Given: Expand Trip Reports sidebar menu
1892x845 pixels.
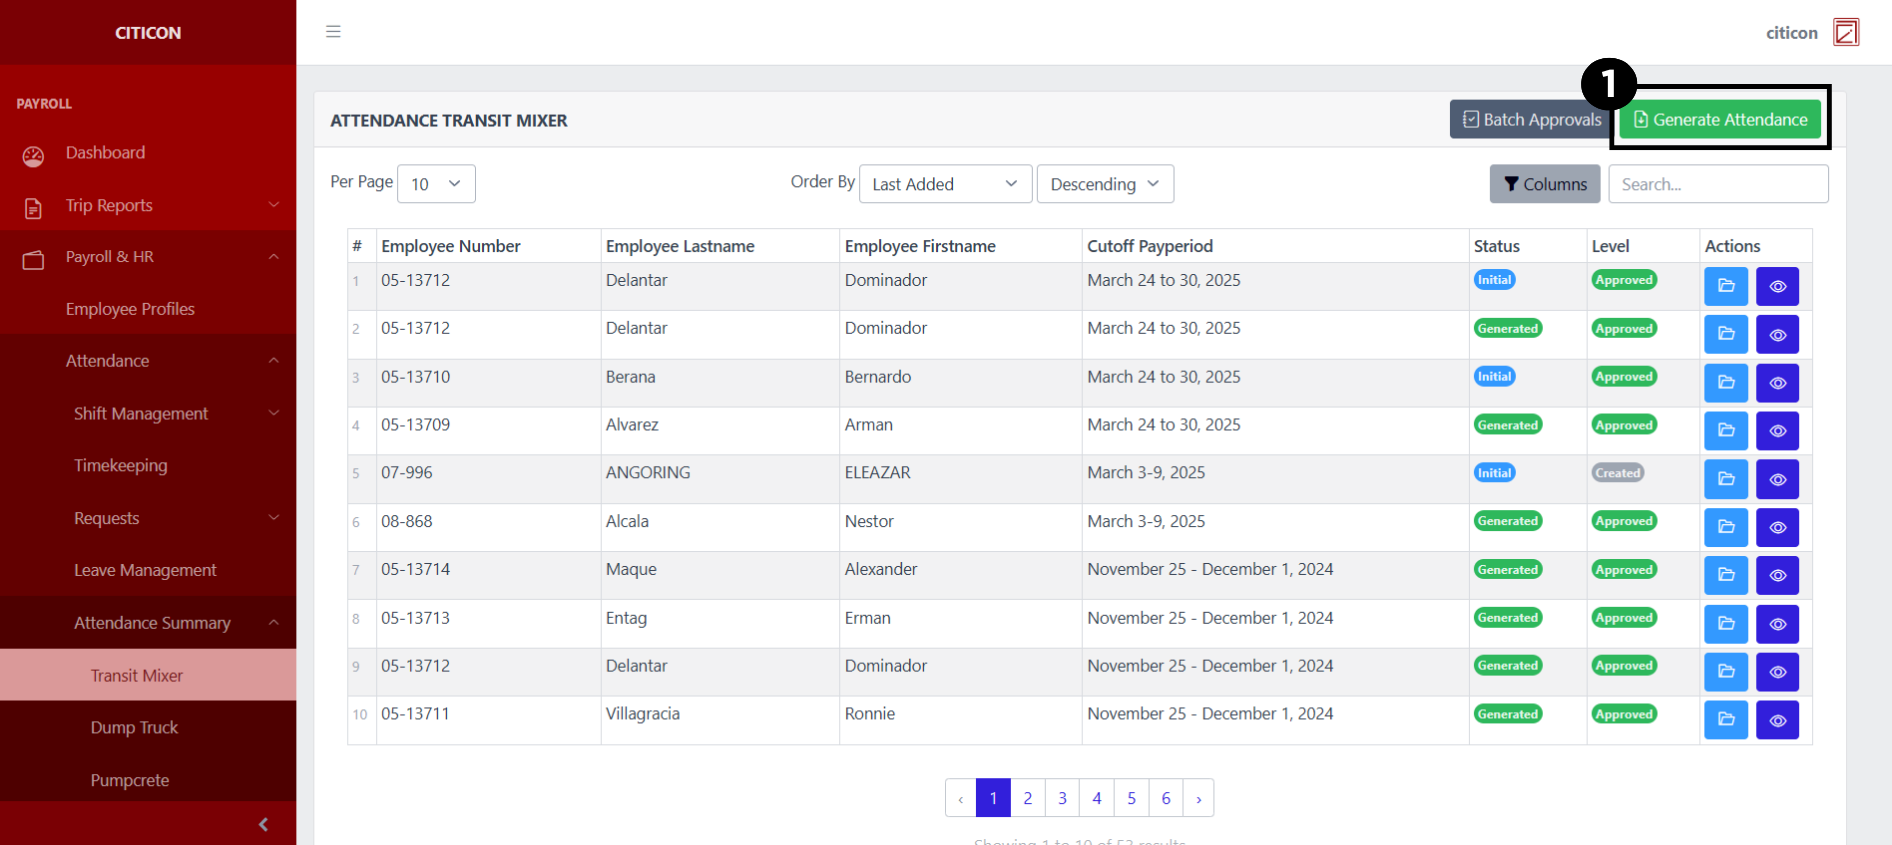Looking at the screenshot, I should [148, 206].
